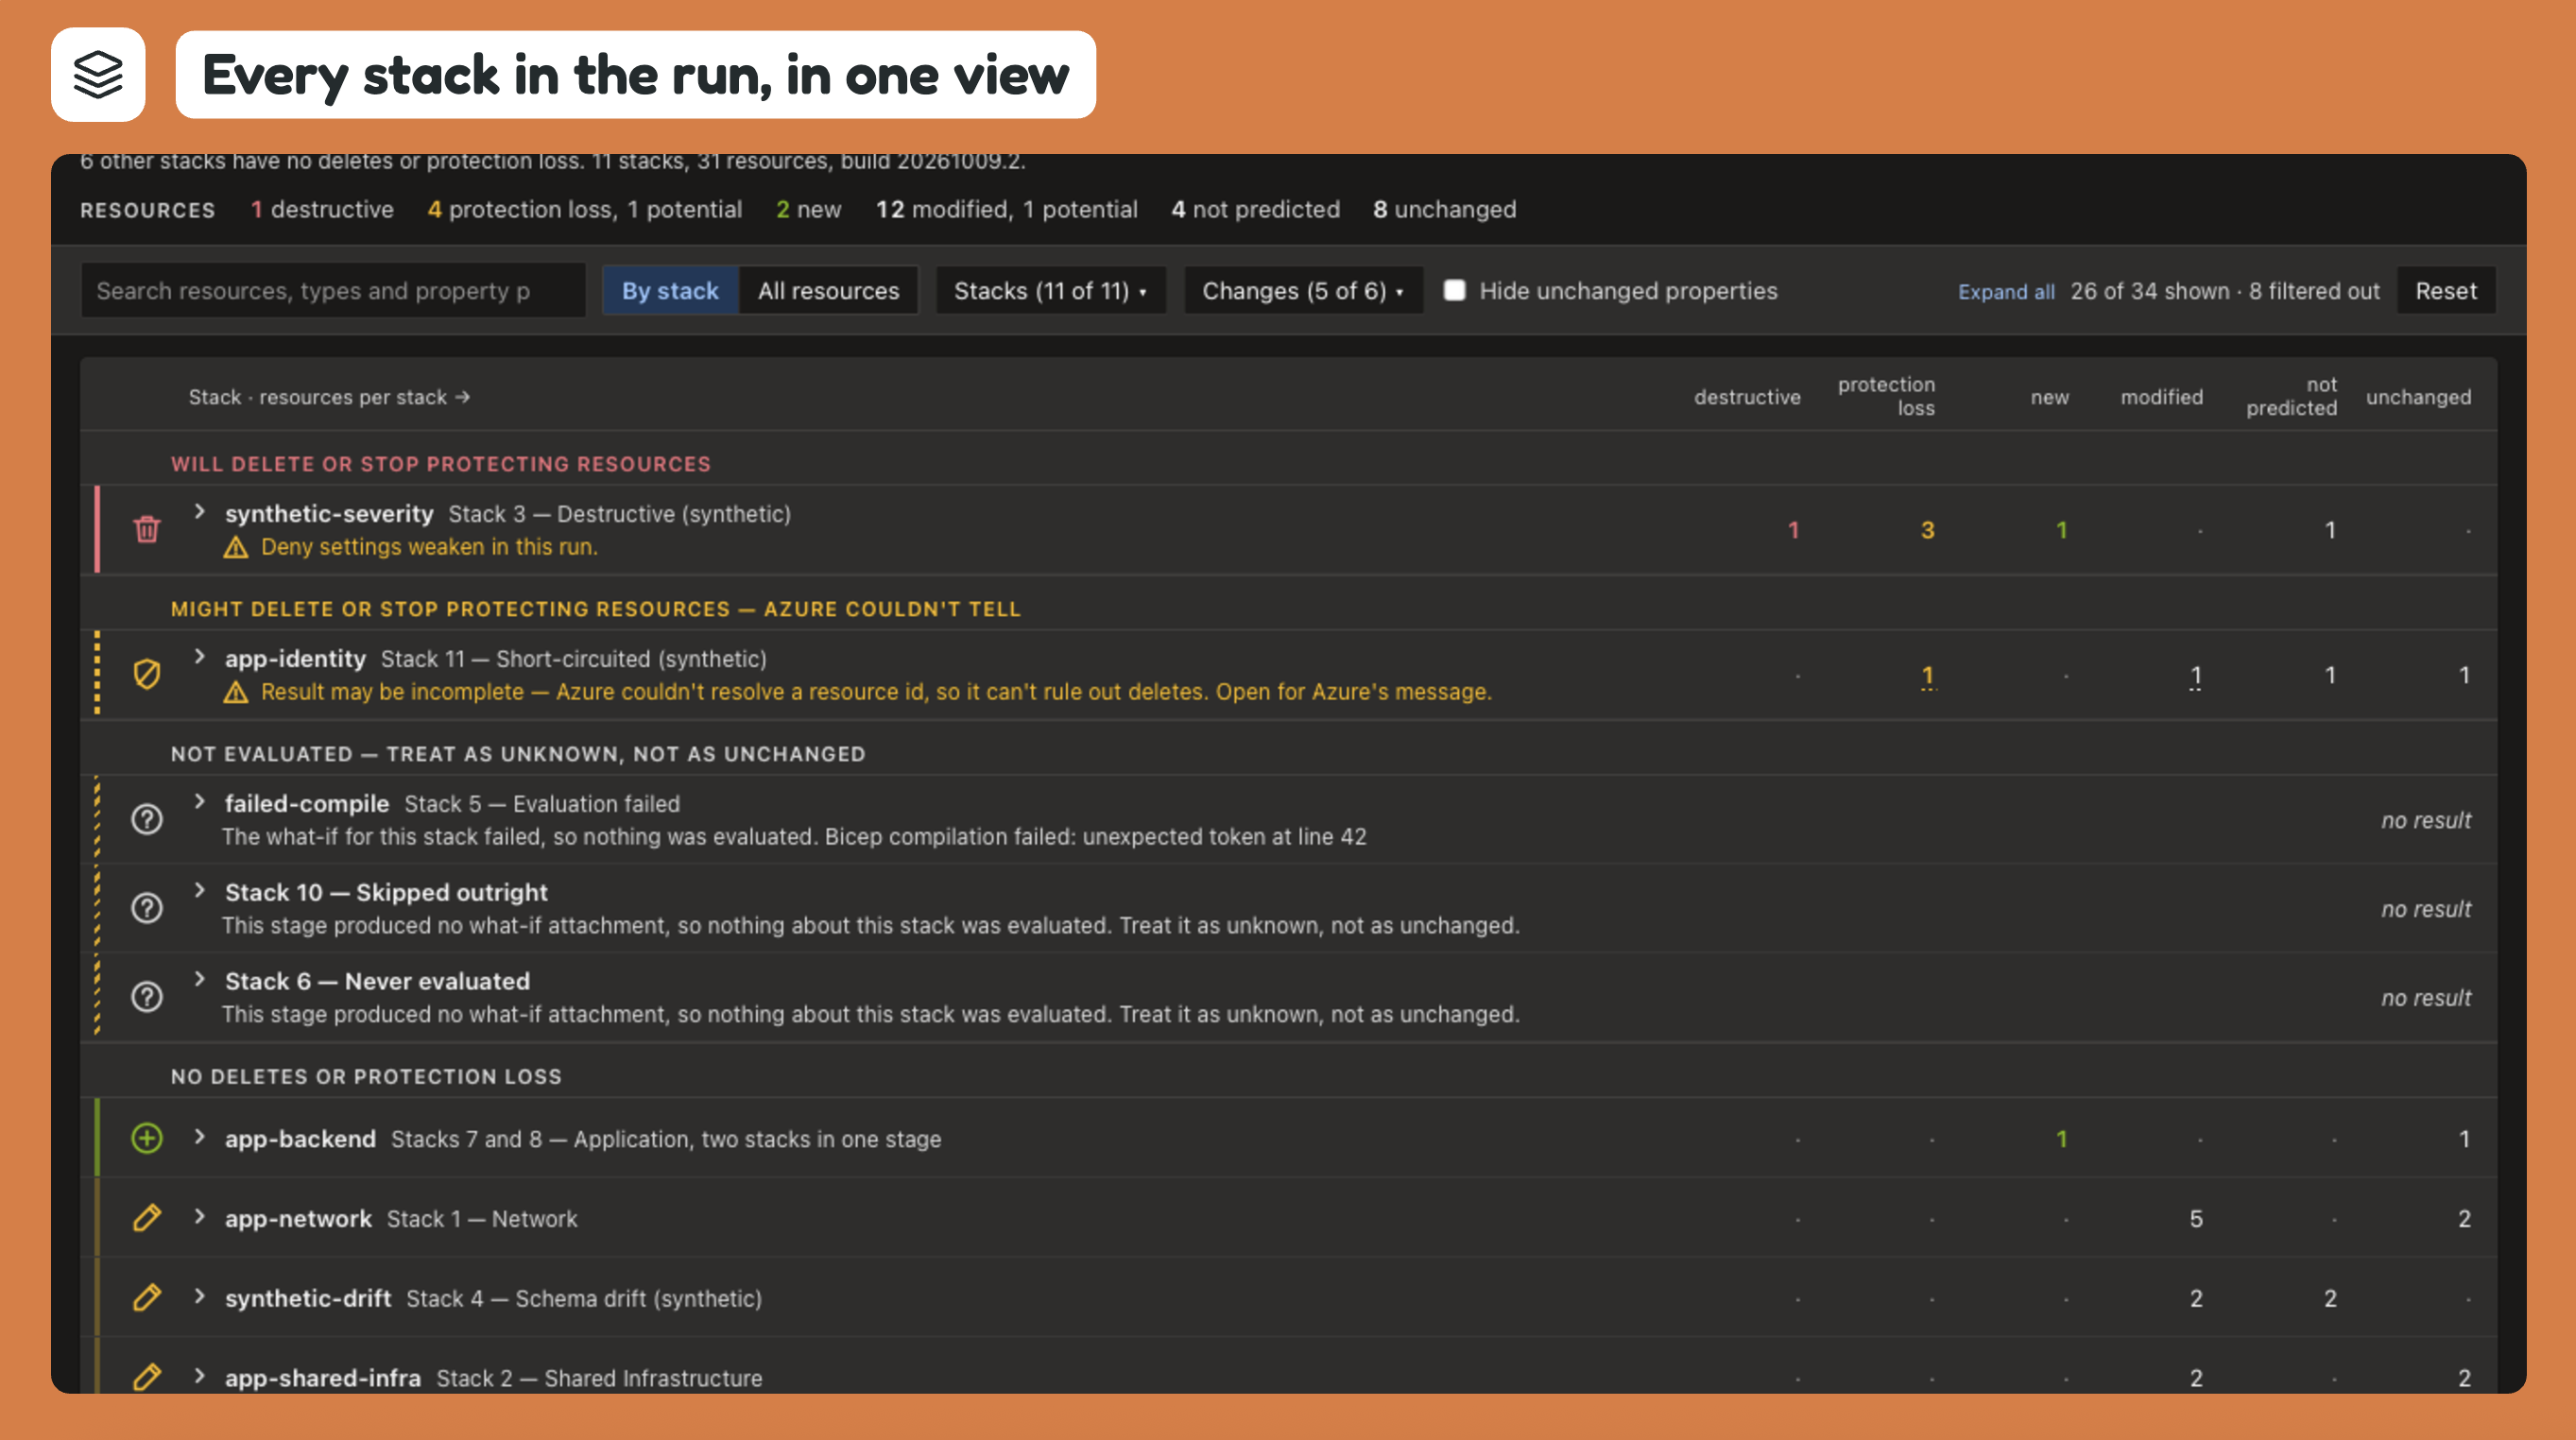Click the 4 not predicted summary count
The image size is (2576, 1440).
tap(1255, 209)
